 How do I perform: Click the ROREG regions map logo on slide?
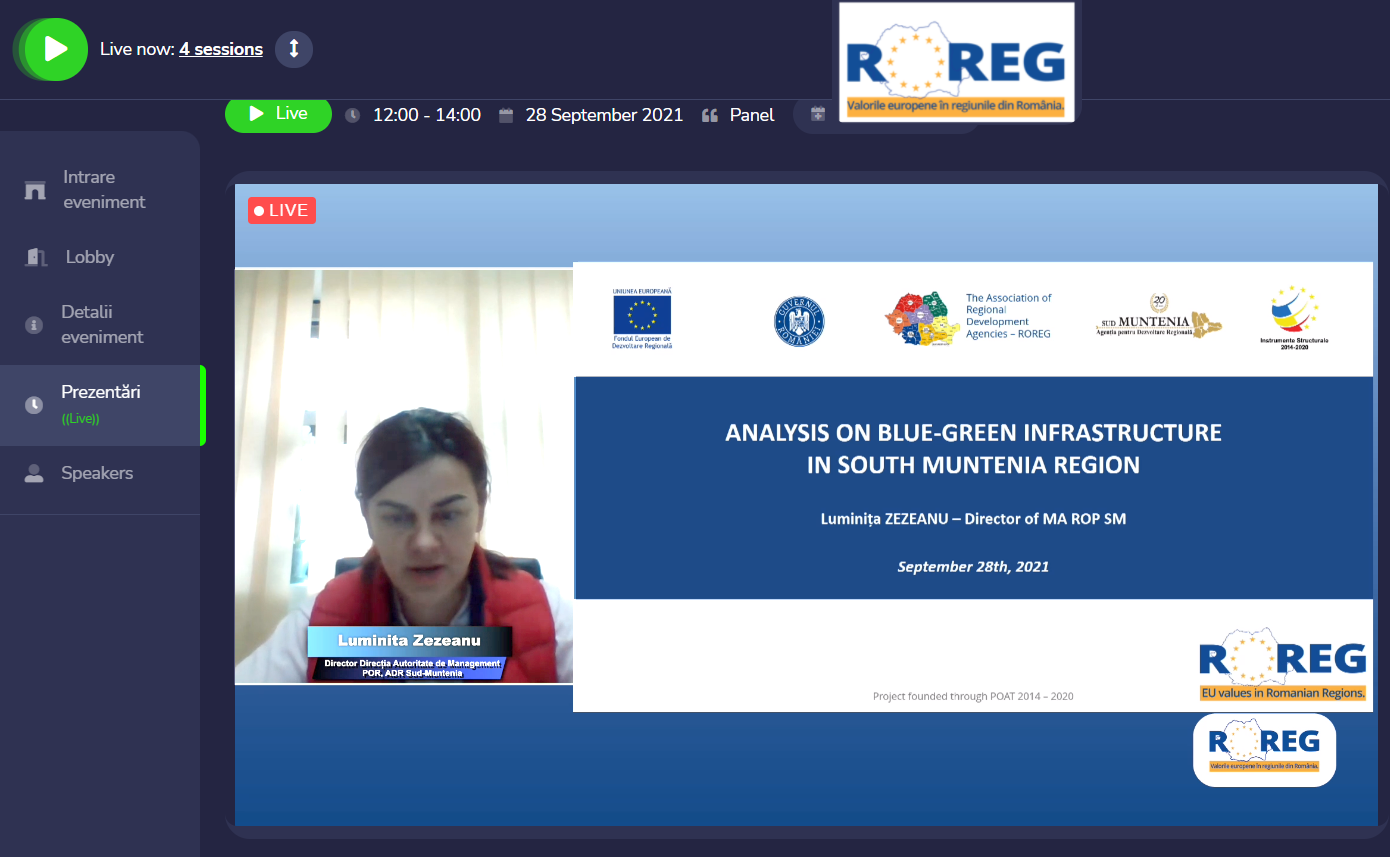[x=922, y=318]
